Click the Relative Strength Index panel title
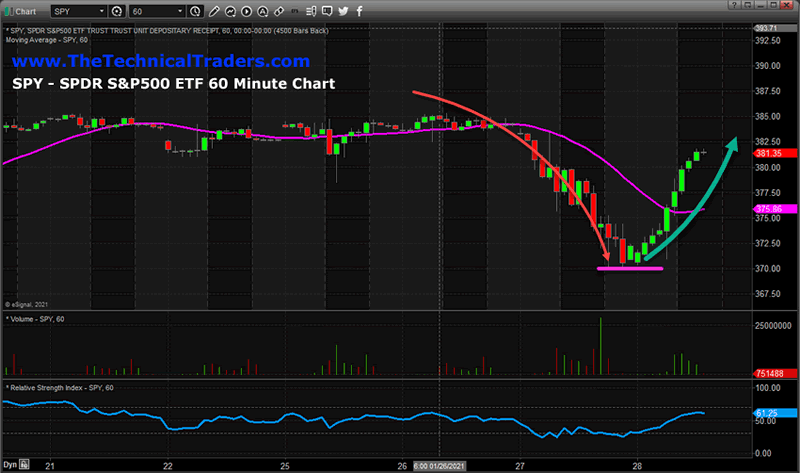800x473 pixels. pyautogui.click(x=60, y=386)
